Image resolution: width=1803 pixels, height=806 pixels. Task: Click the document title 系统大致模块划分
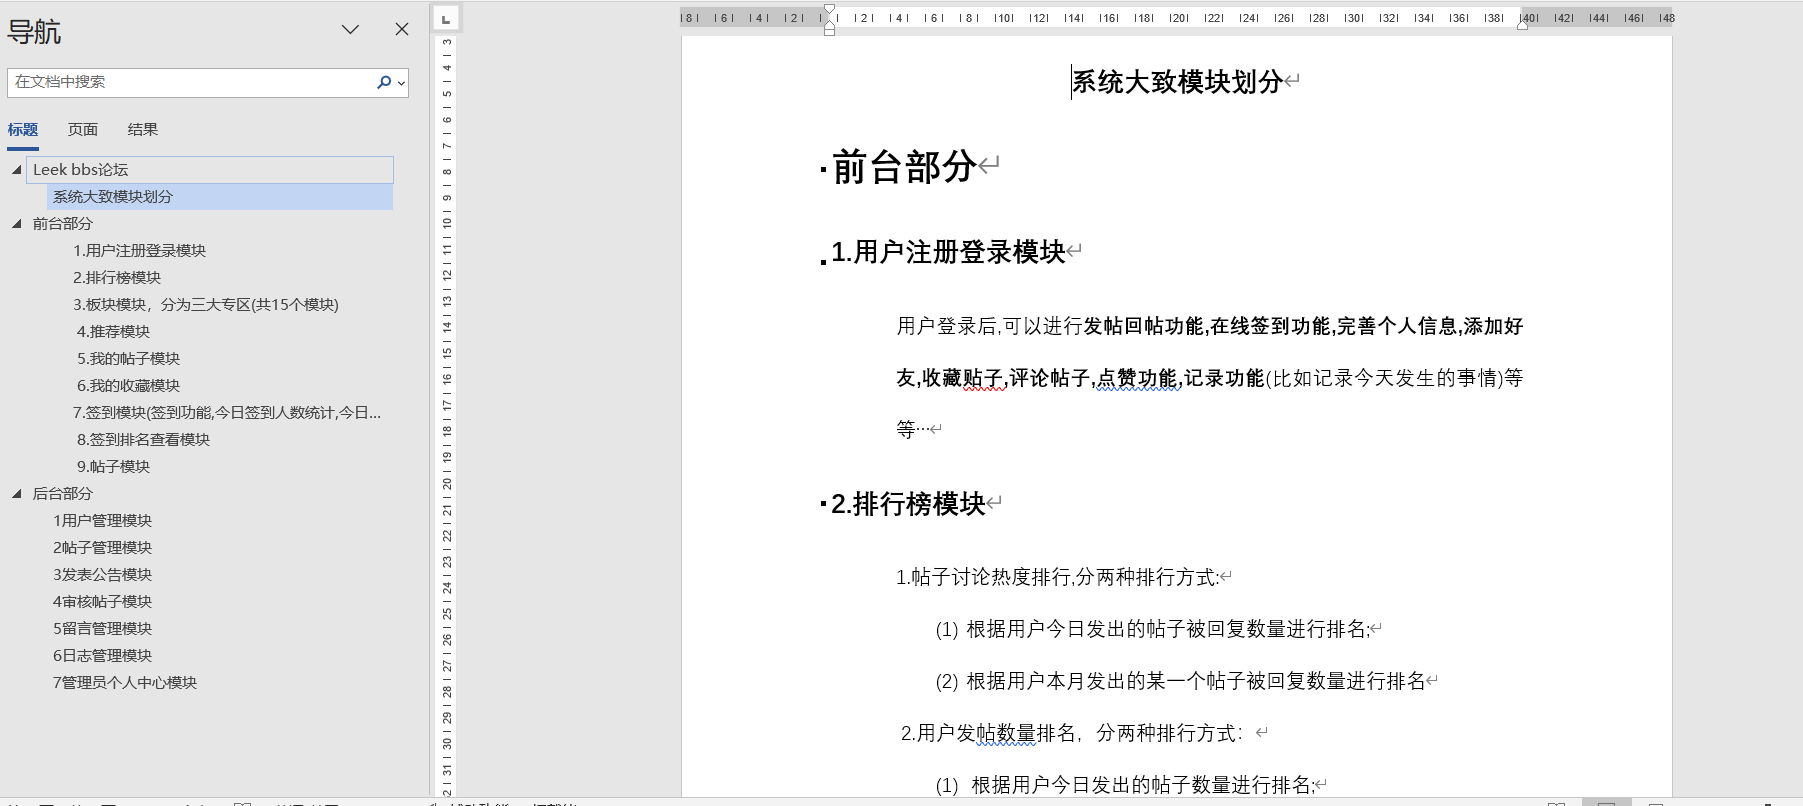pos(1177,82)
